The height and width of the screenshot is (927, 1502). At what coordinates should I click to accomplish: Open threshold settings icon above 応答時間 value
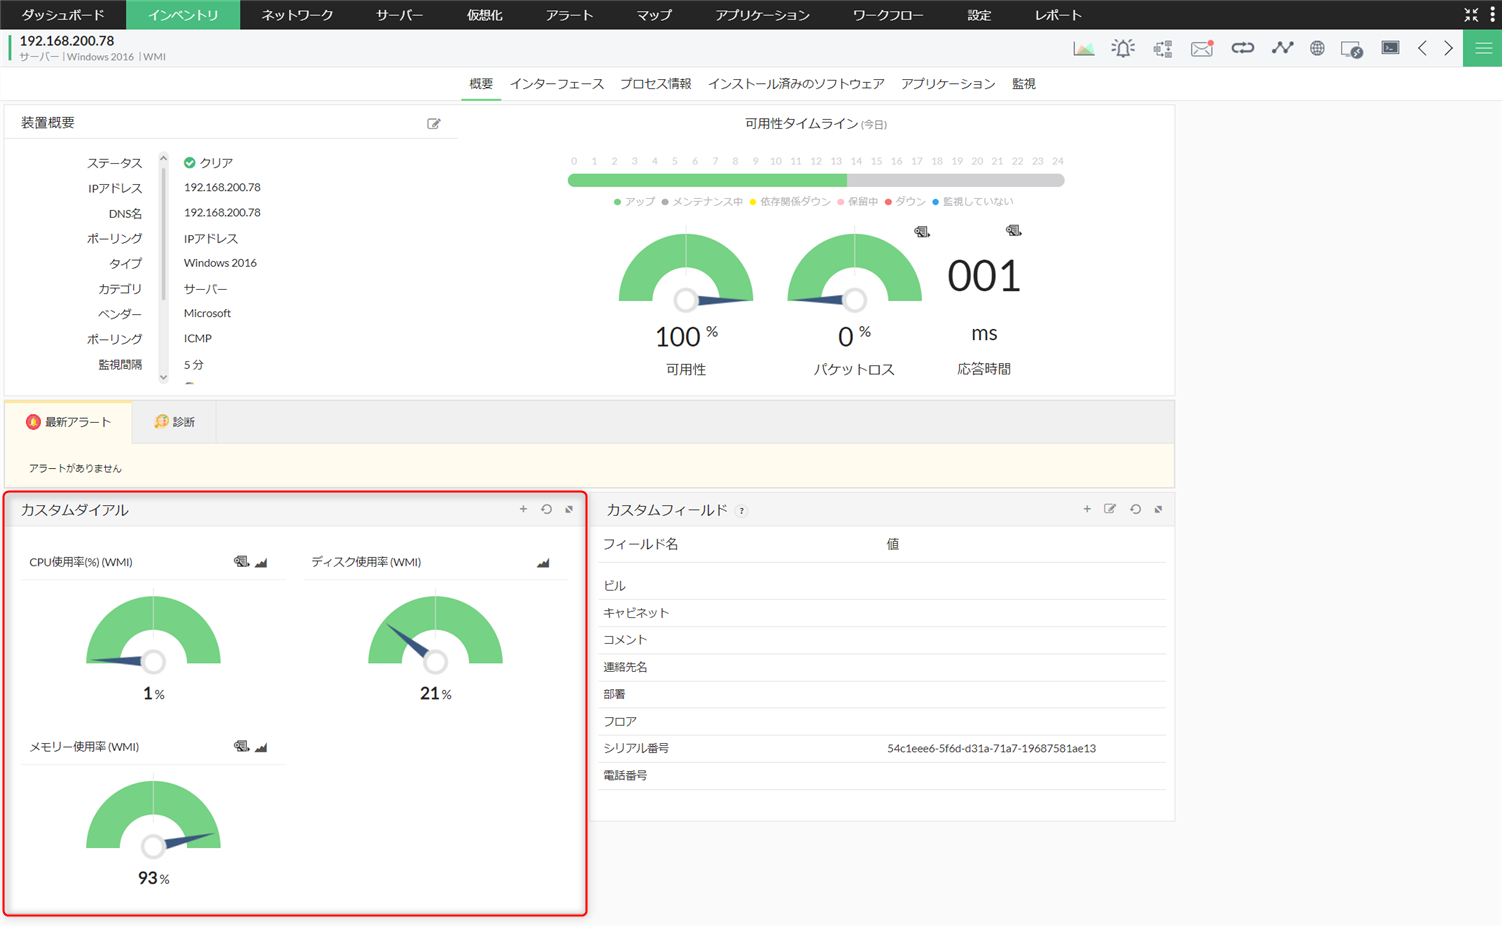tap(1014, 231)
